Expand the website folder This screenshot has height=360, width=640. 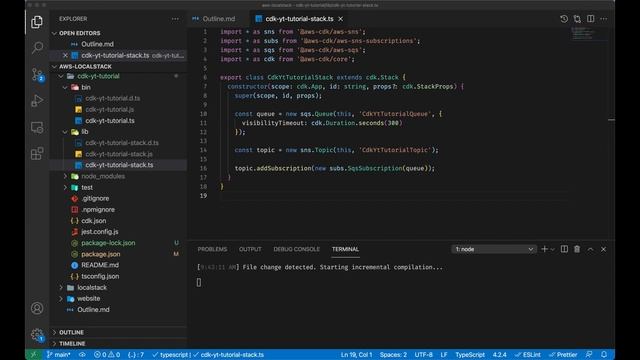click(89, 298)
